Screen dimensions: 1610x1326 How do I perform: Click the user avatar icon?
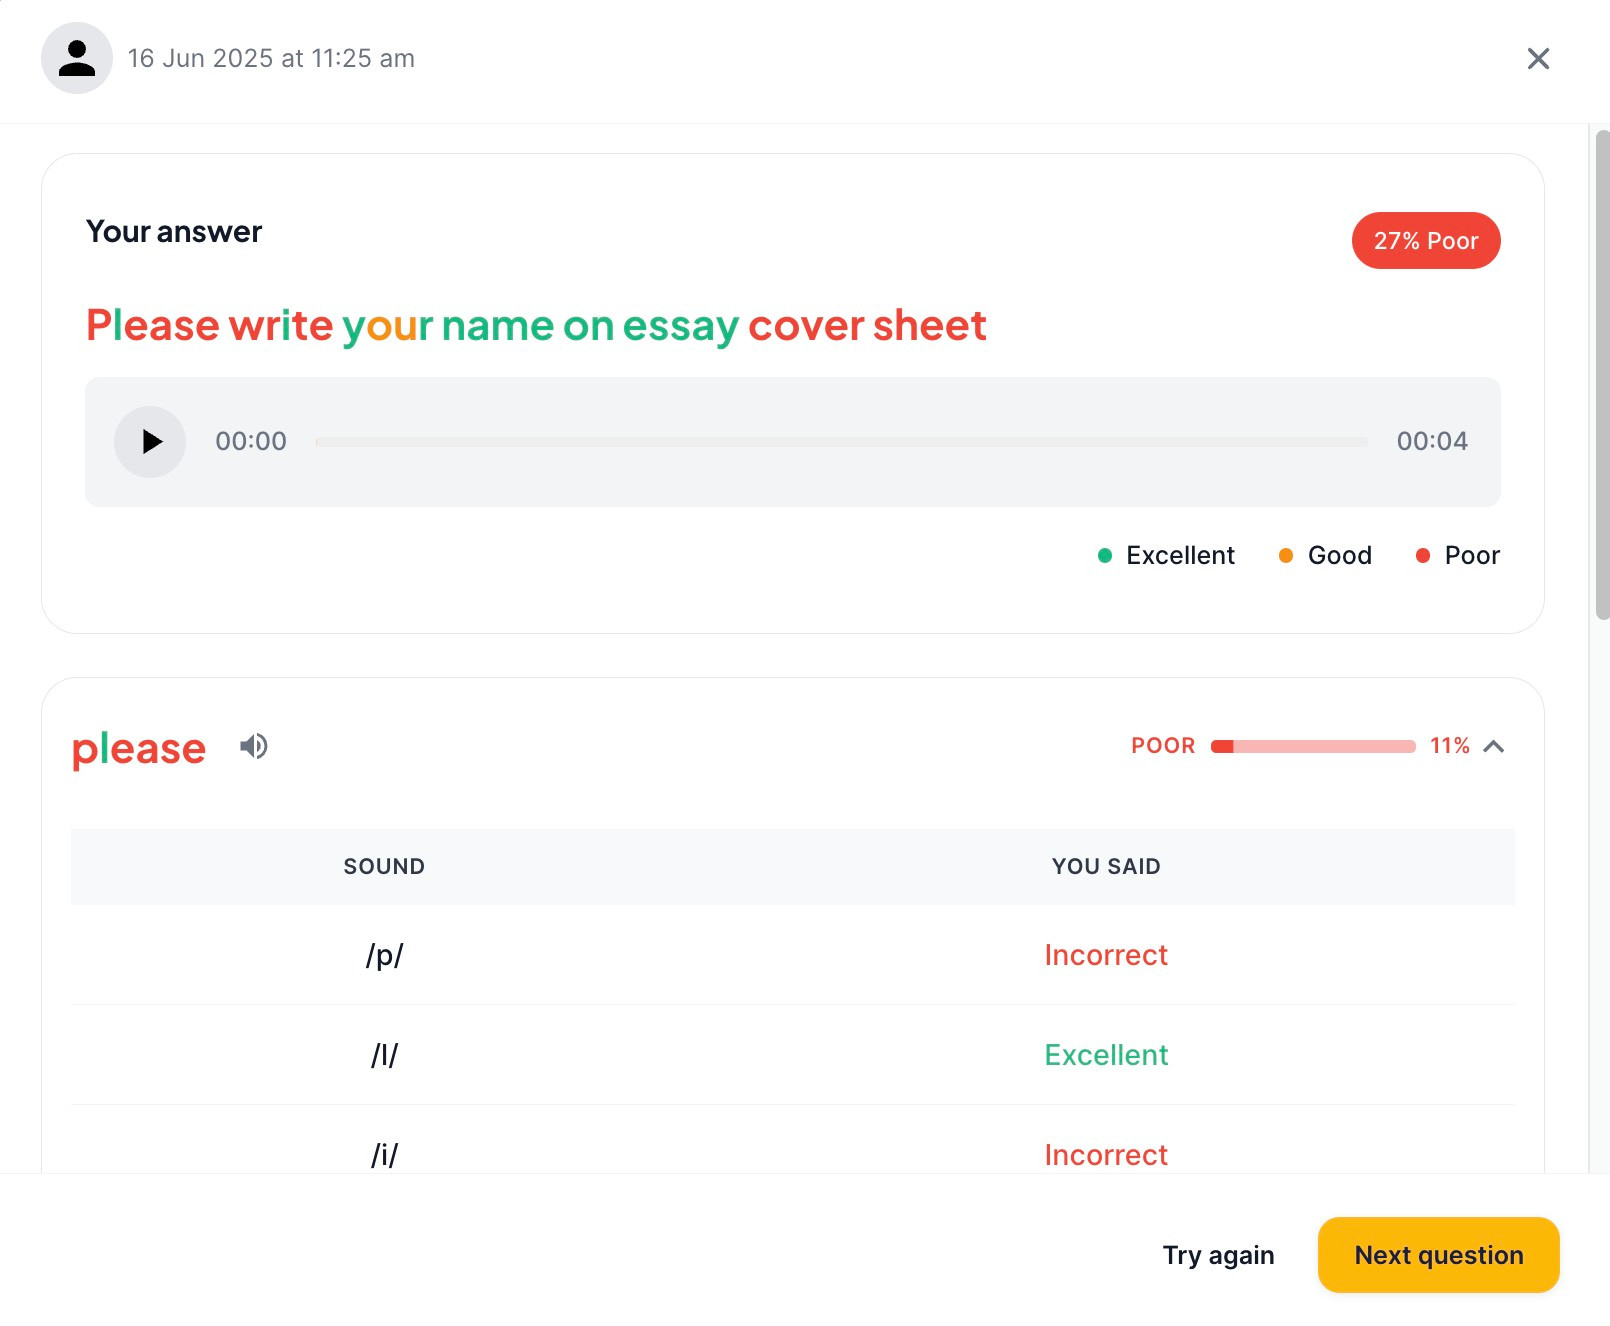coord(77,58)
